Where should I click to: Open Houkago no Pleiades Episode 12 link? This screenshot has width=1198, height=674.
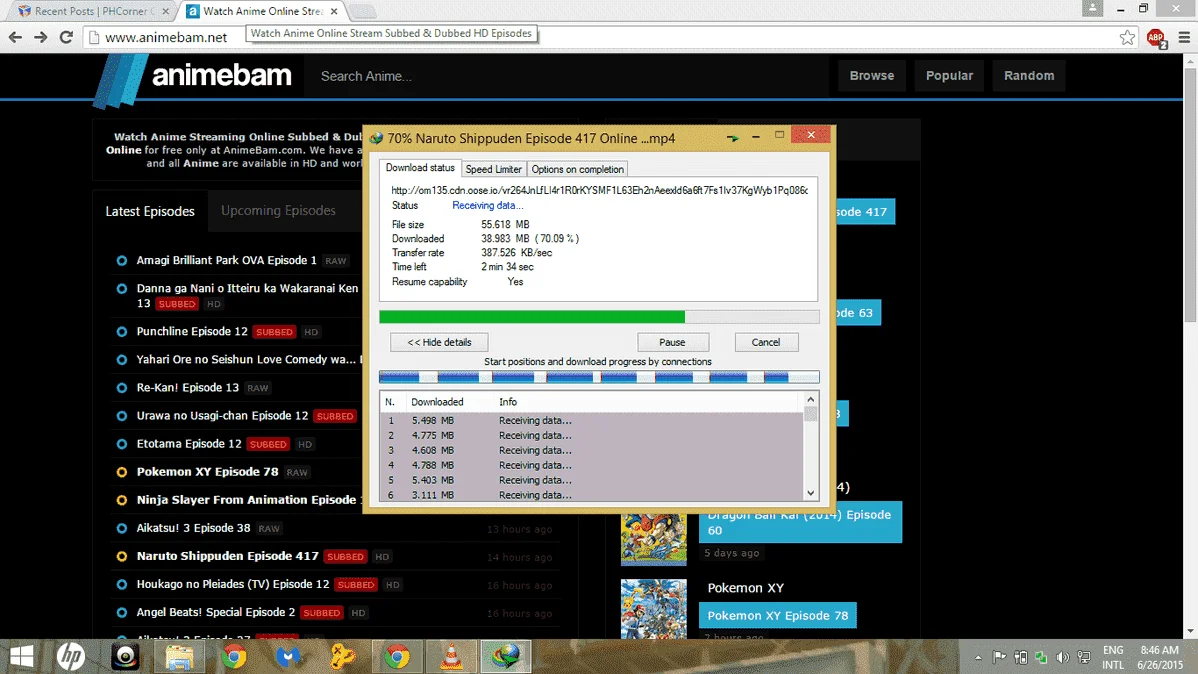(x=232, y=585)
